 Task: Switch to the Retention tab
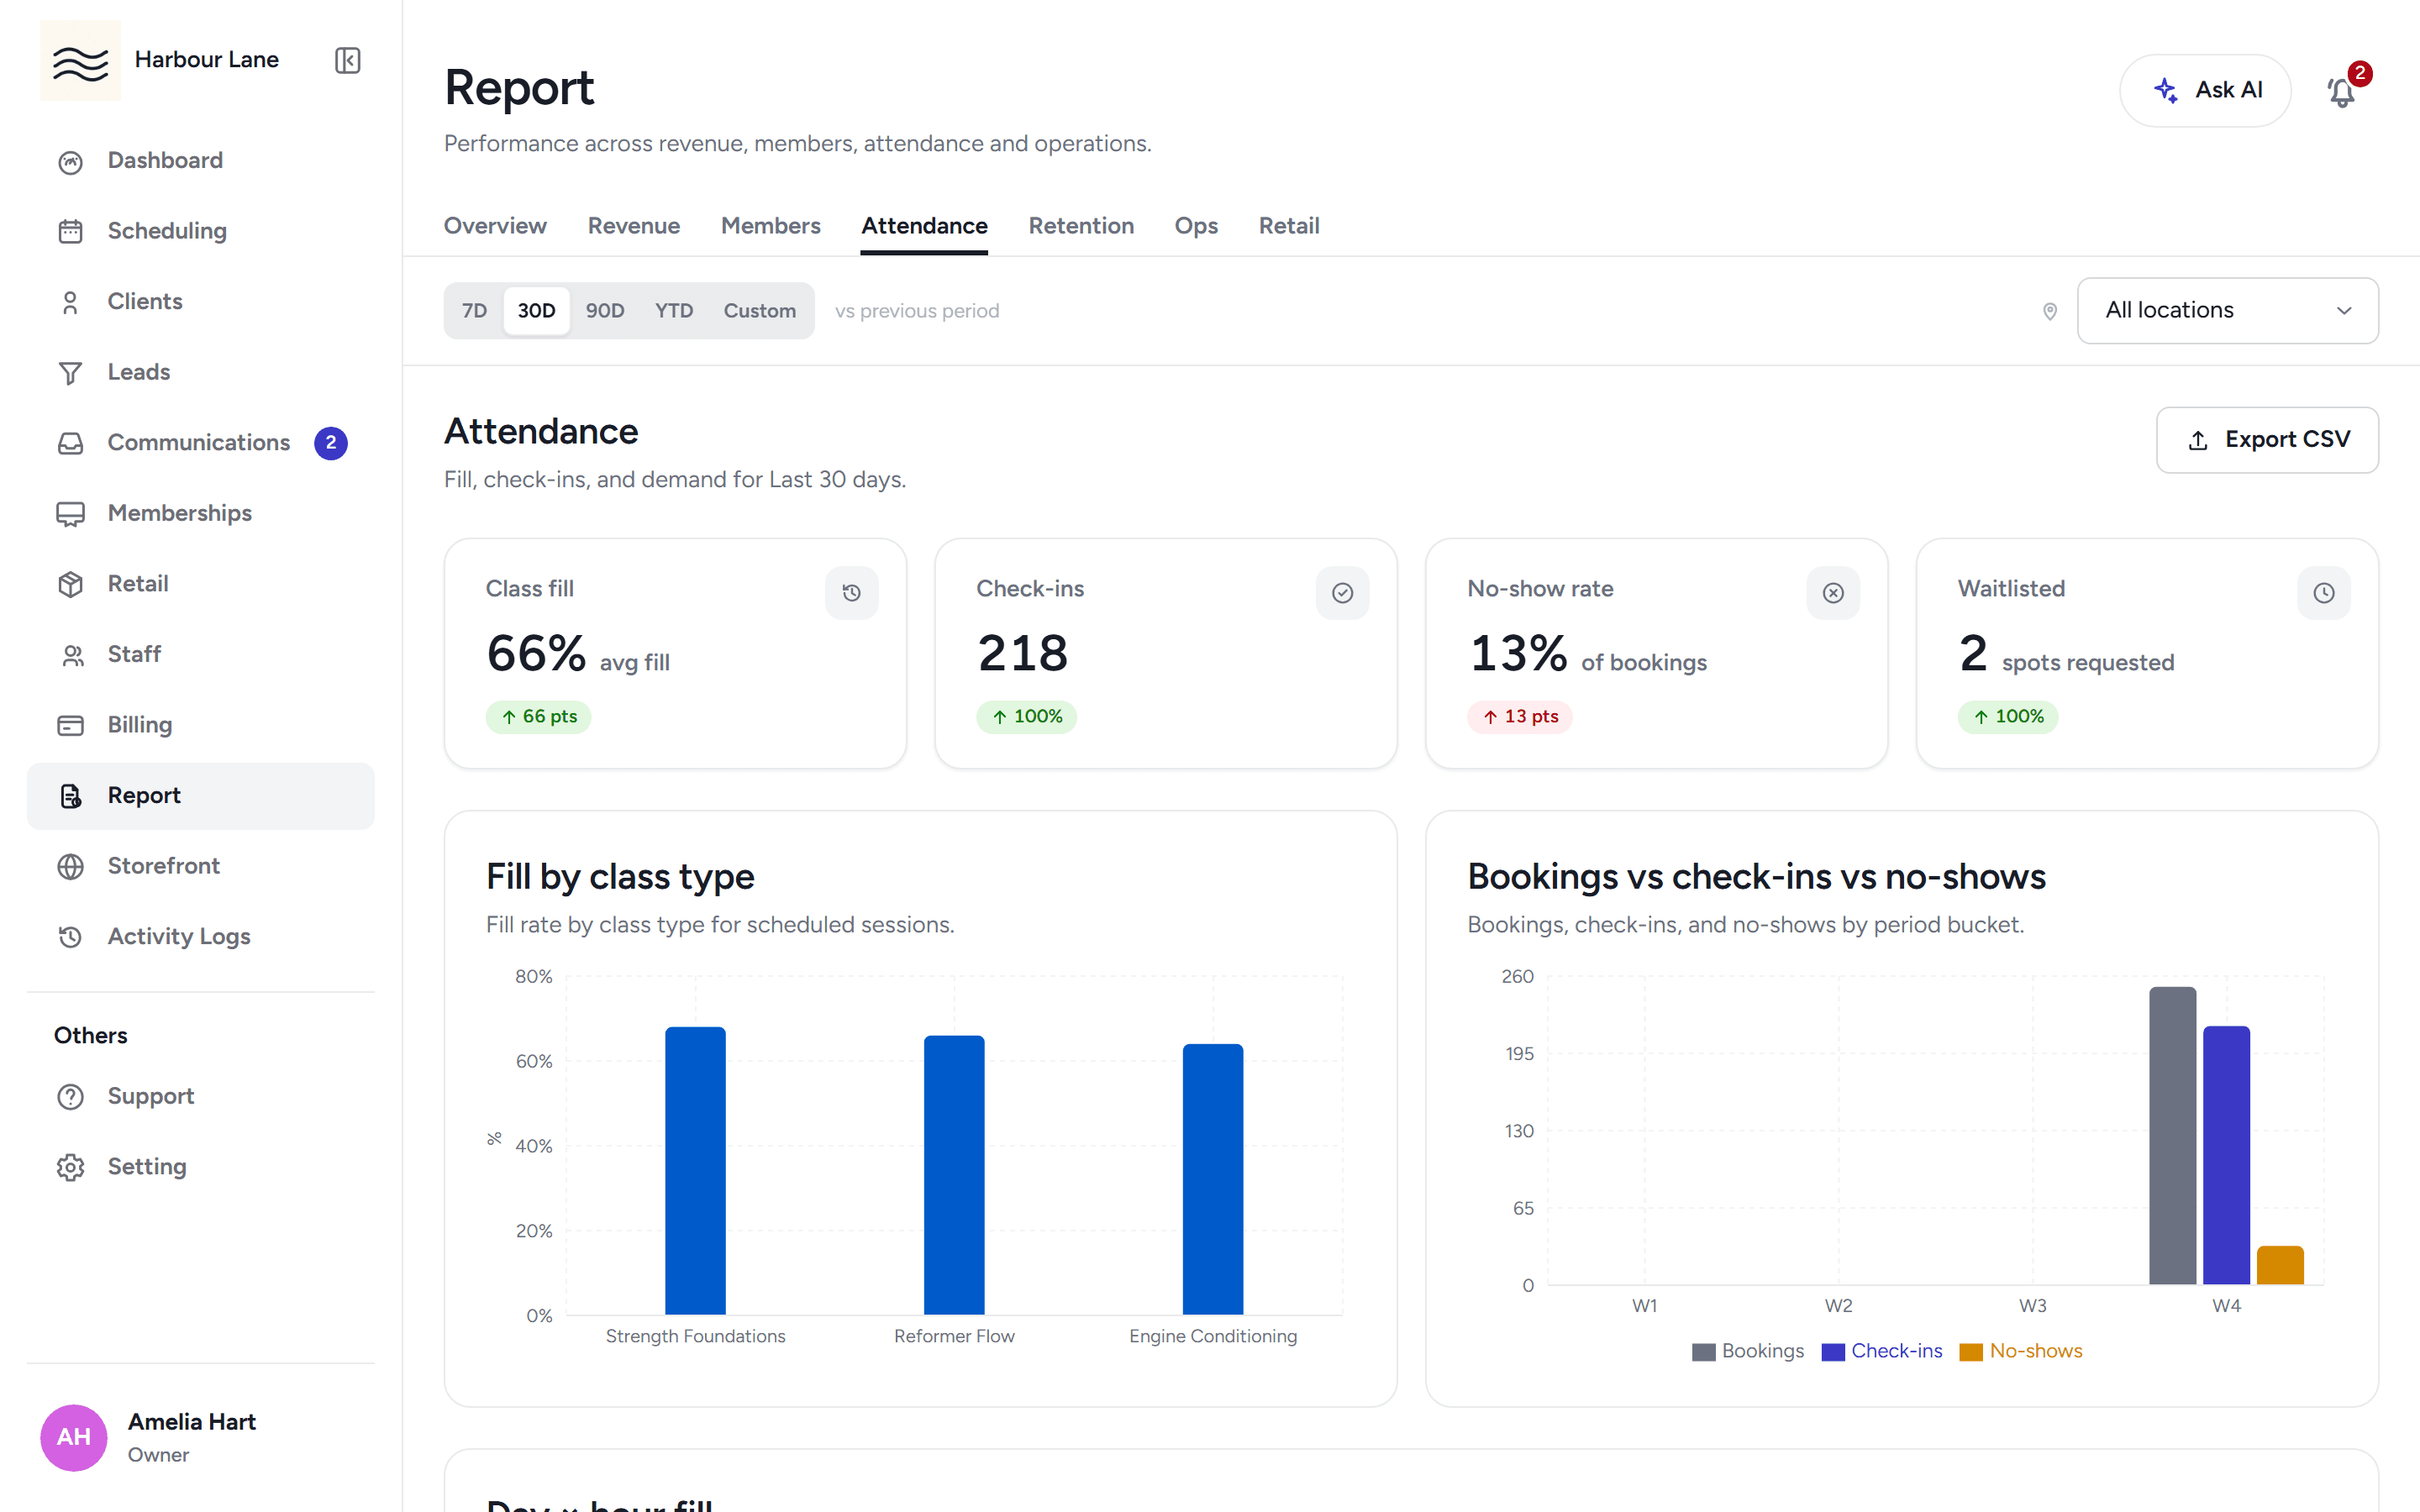tap(1081, 226)
